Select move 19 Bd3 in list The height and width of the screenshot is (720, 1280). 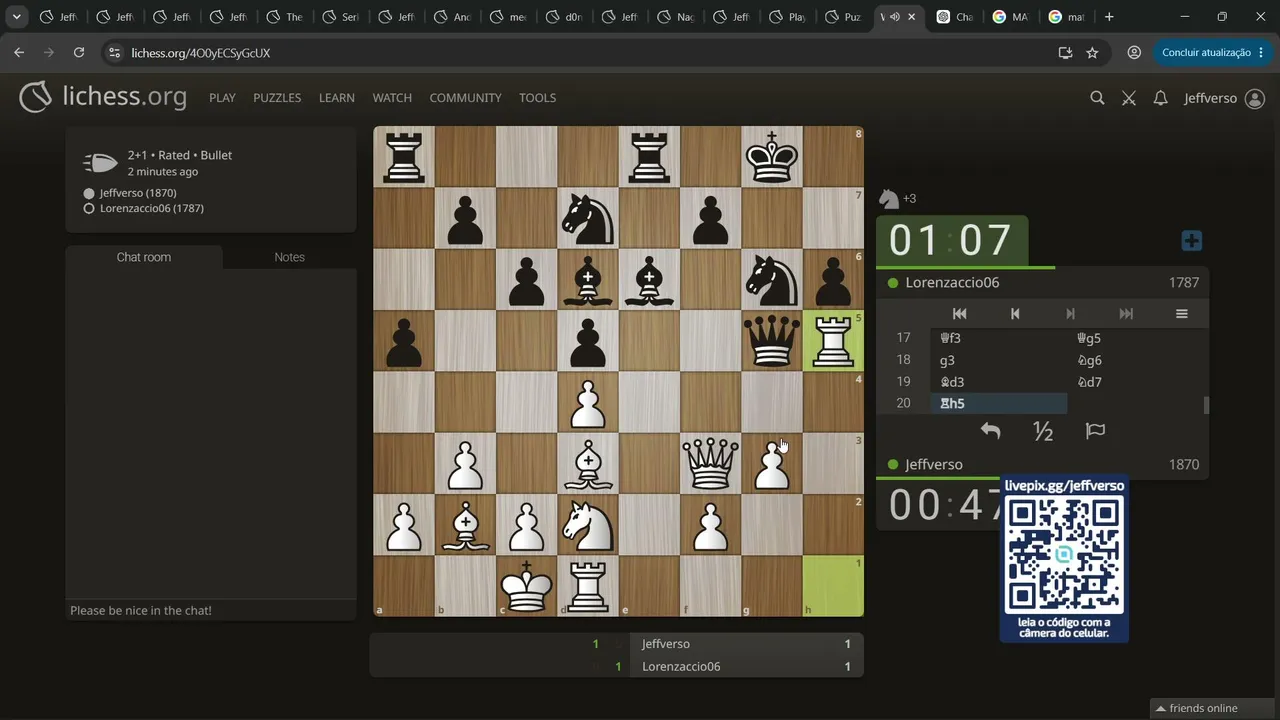click(998, 382)
